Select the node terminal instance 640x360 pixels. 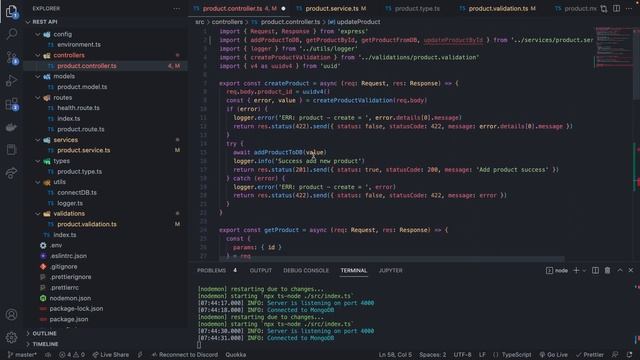557,270
